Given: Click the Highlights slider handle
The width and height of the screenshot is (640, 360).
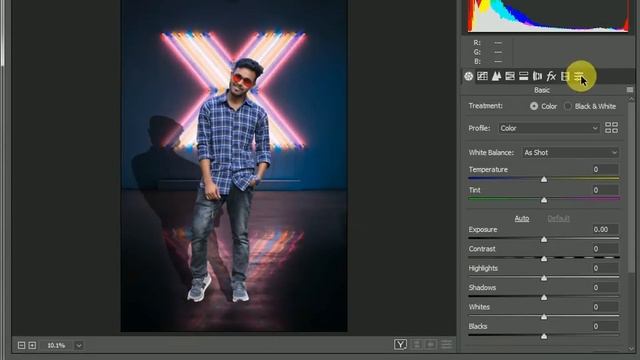Looking at the screenshot, I should [544, 278].
